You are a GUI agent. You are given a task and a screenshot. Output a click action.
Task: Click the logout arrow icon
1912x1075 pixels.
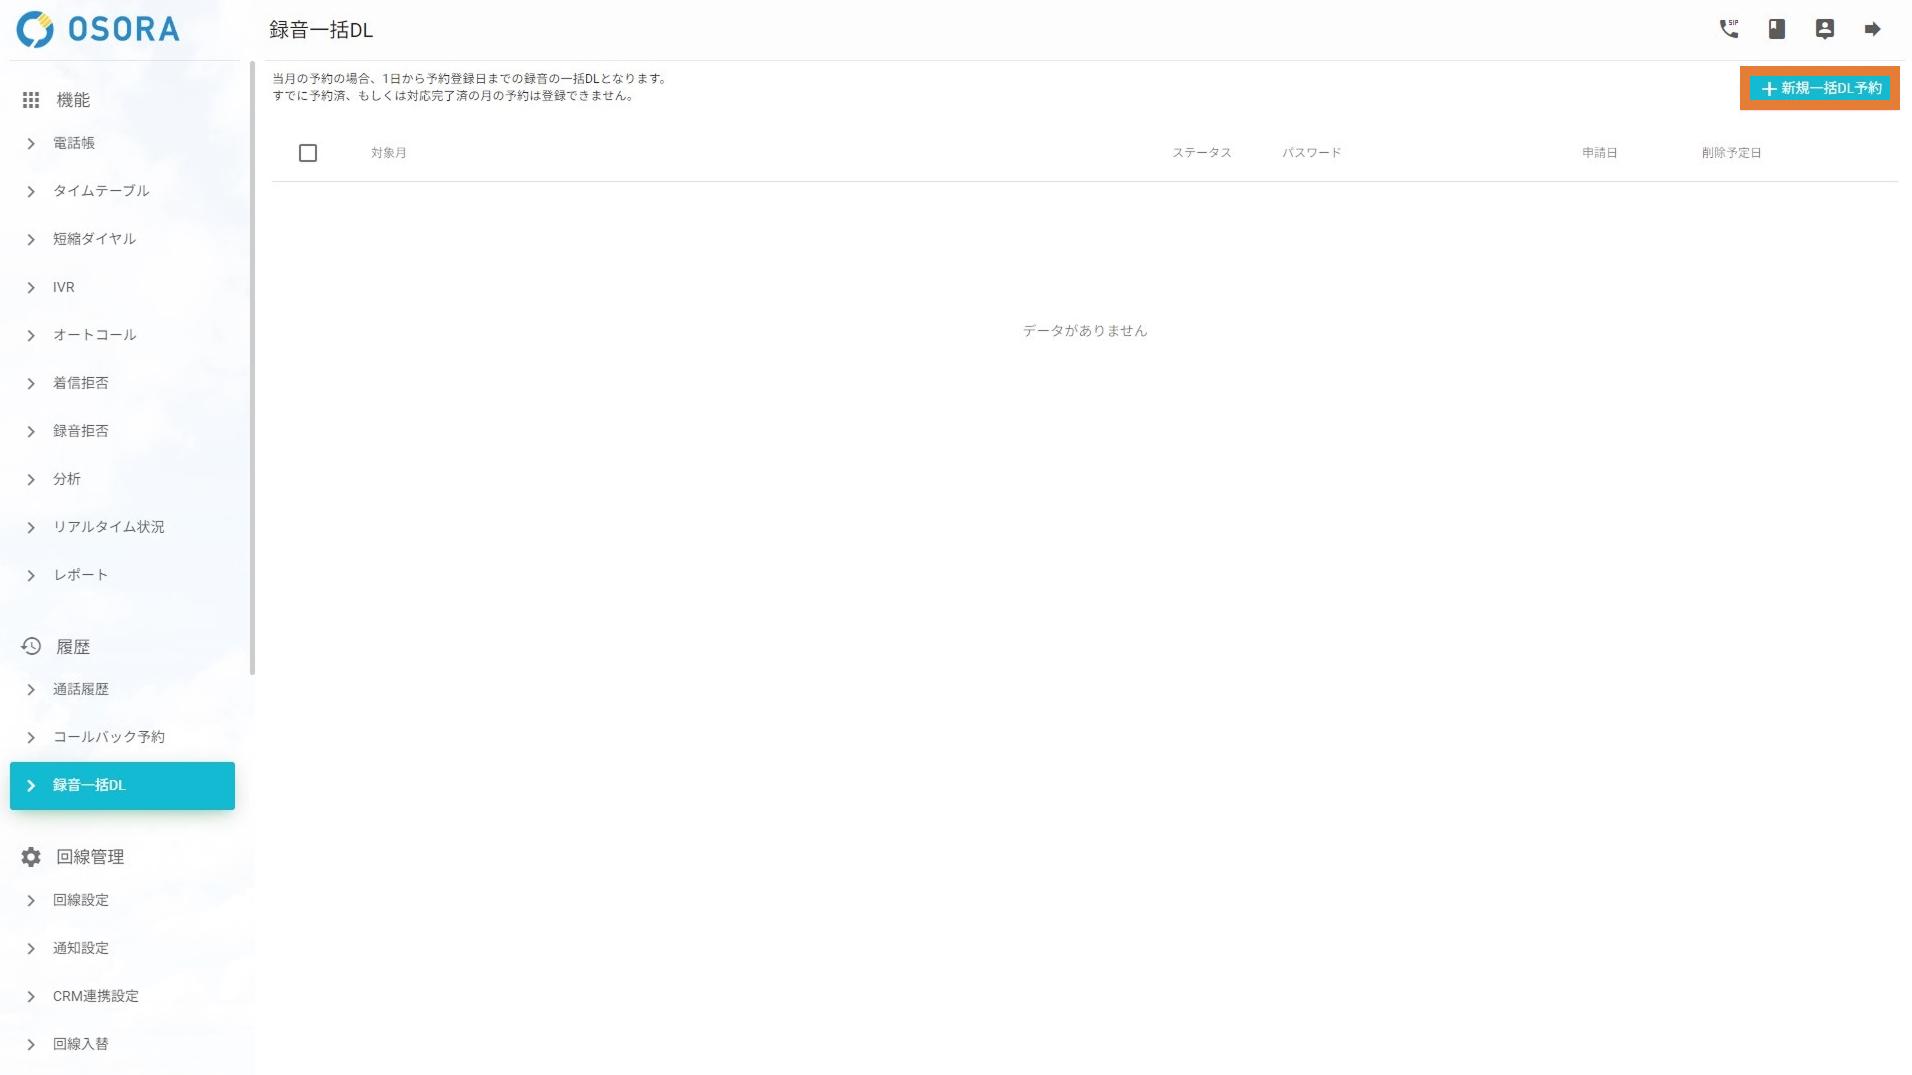pos(1873,29)
